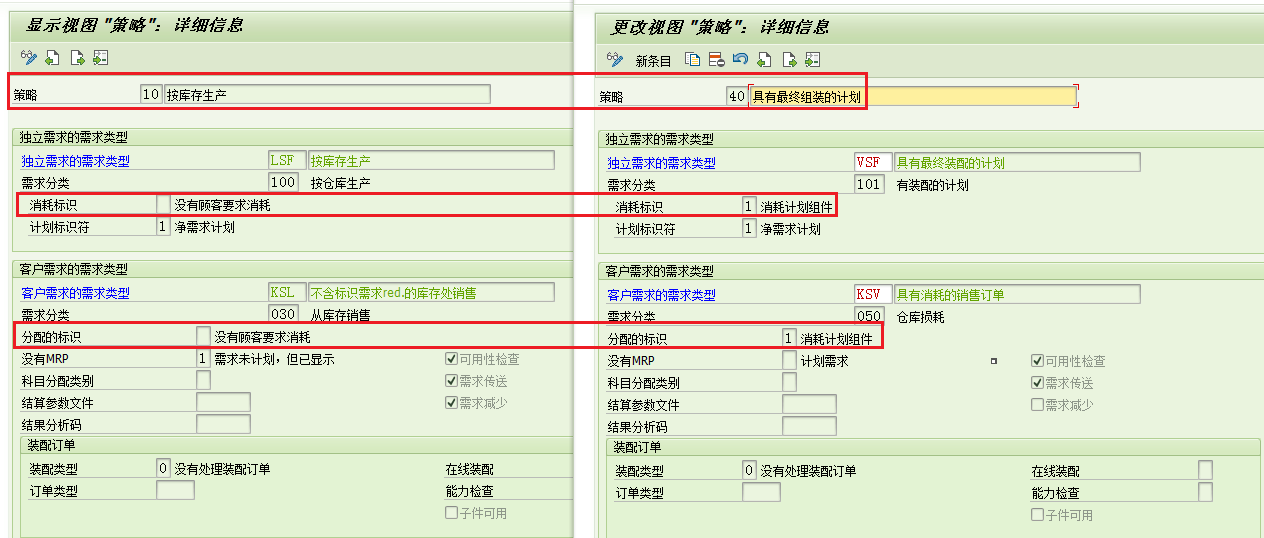Enable 子件可用 checkbox in right window
Image resolution: width=1264 pixels, height=538 pixels.
coord(1037,514)
